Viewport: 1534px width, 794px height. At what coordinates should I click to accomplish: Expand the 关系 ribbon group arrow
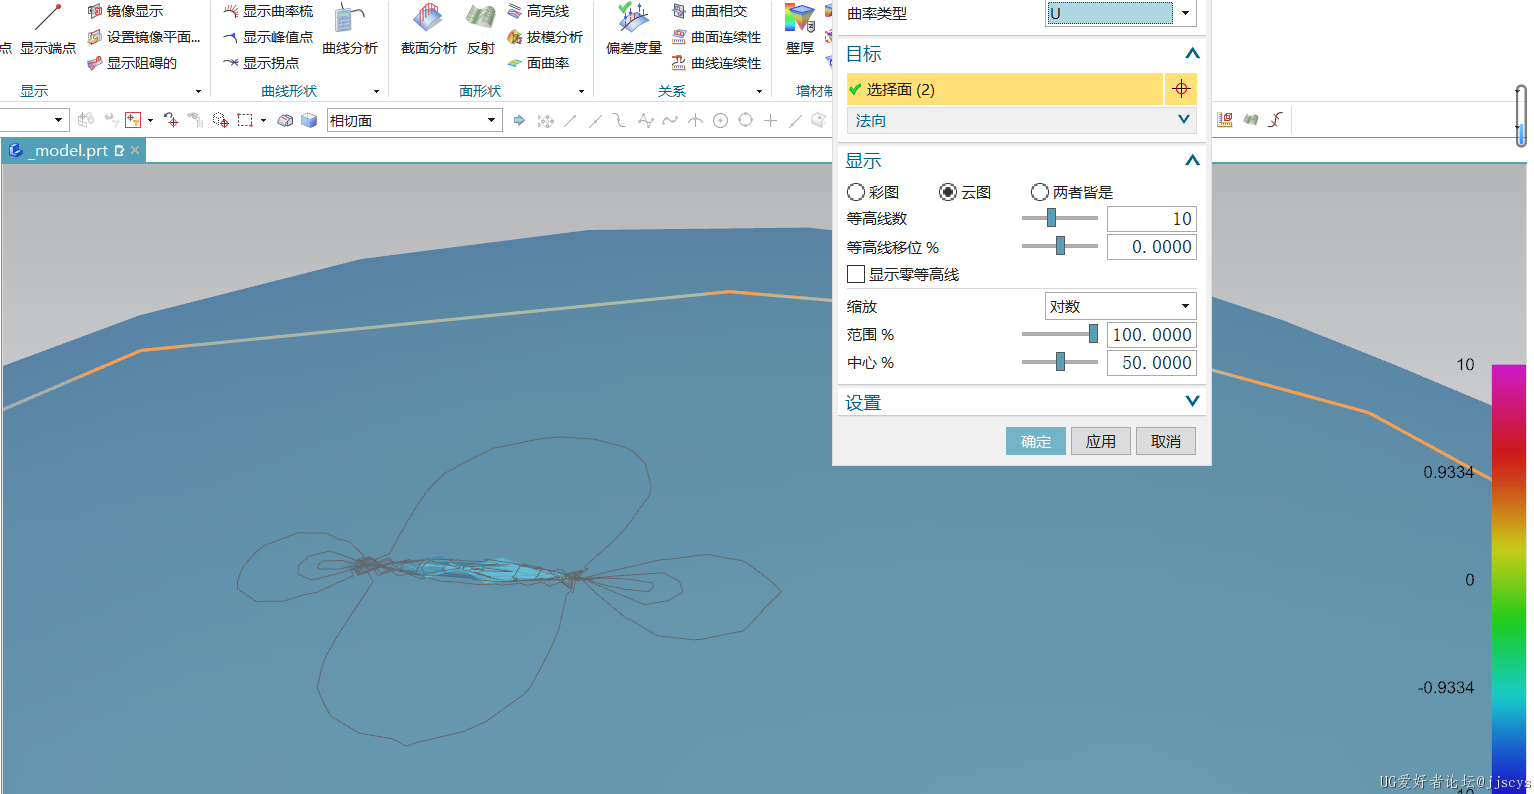pyautogui.click(x=759, y=91)
